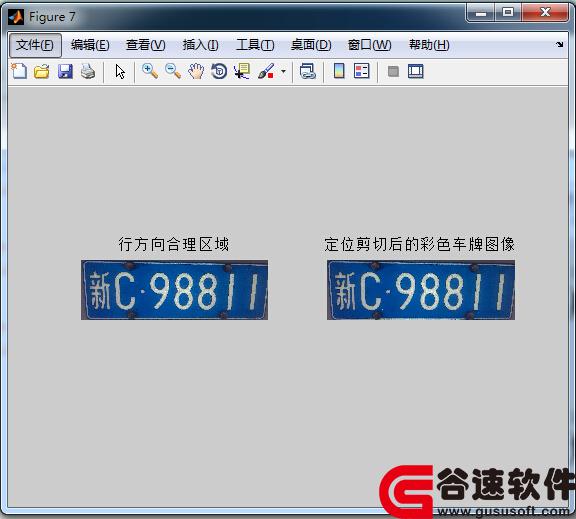Click the plate image under 定位剪切后的彩色车牌图像
576x519 pixels.
tap(421, 290)
